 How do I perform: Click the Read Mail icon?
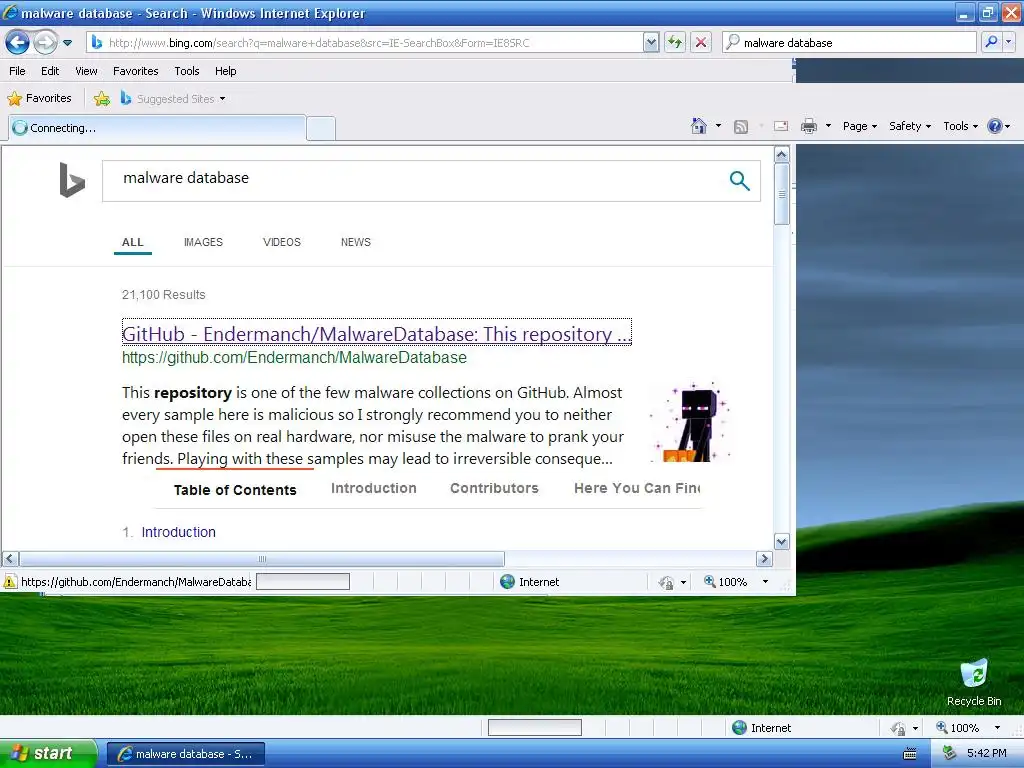click(x=781, y=126)
